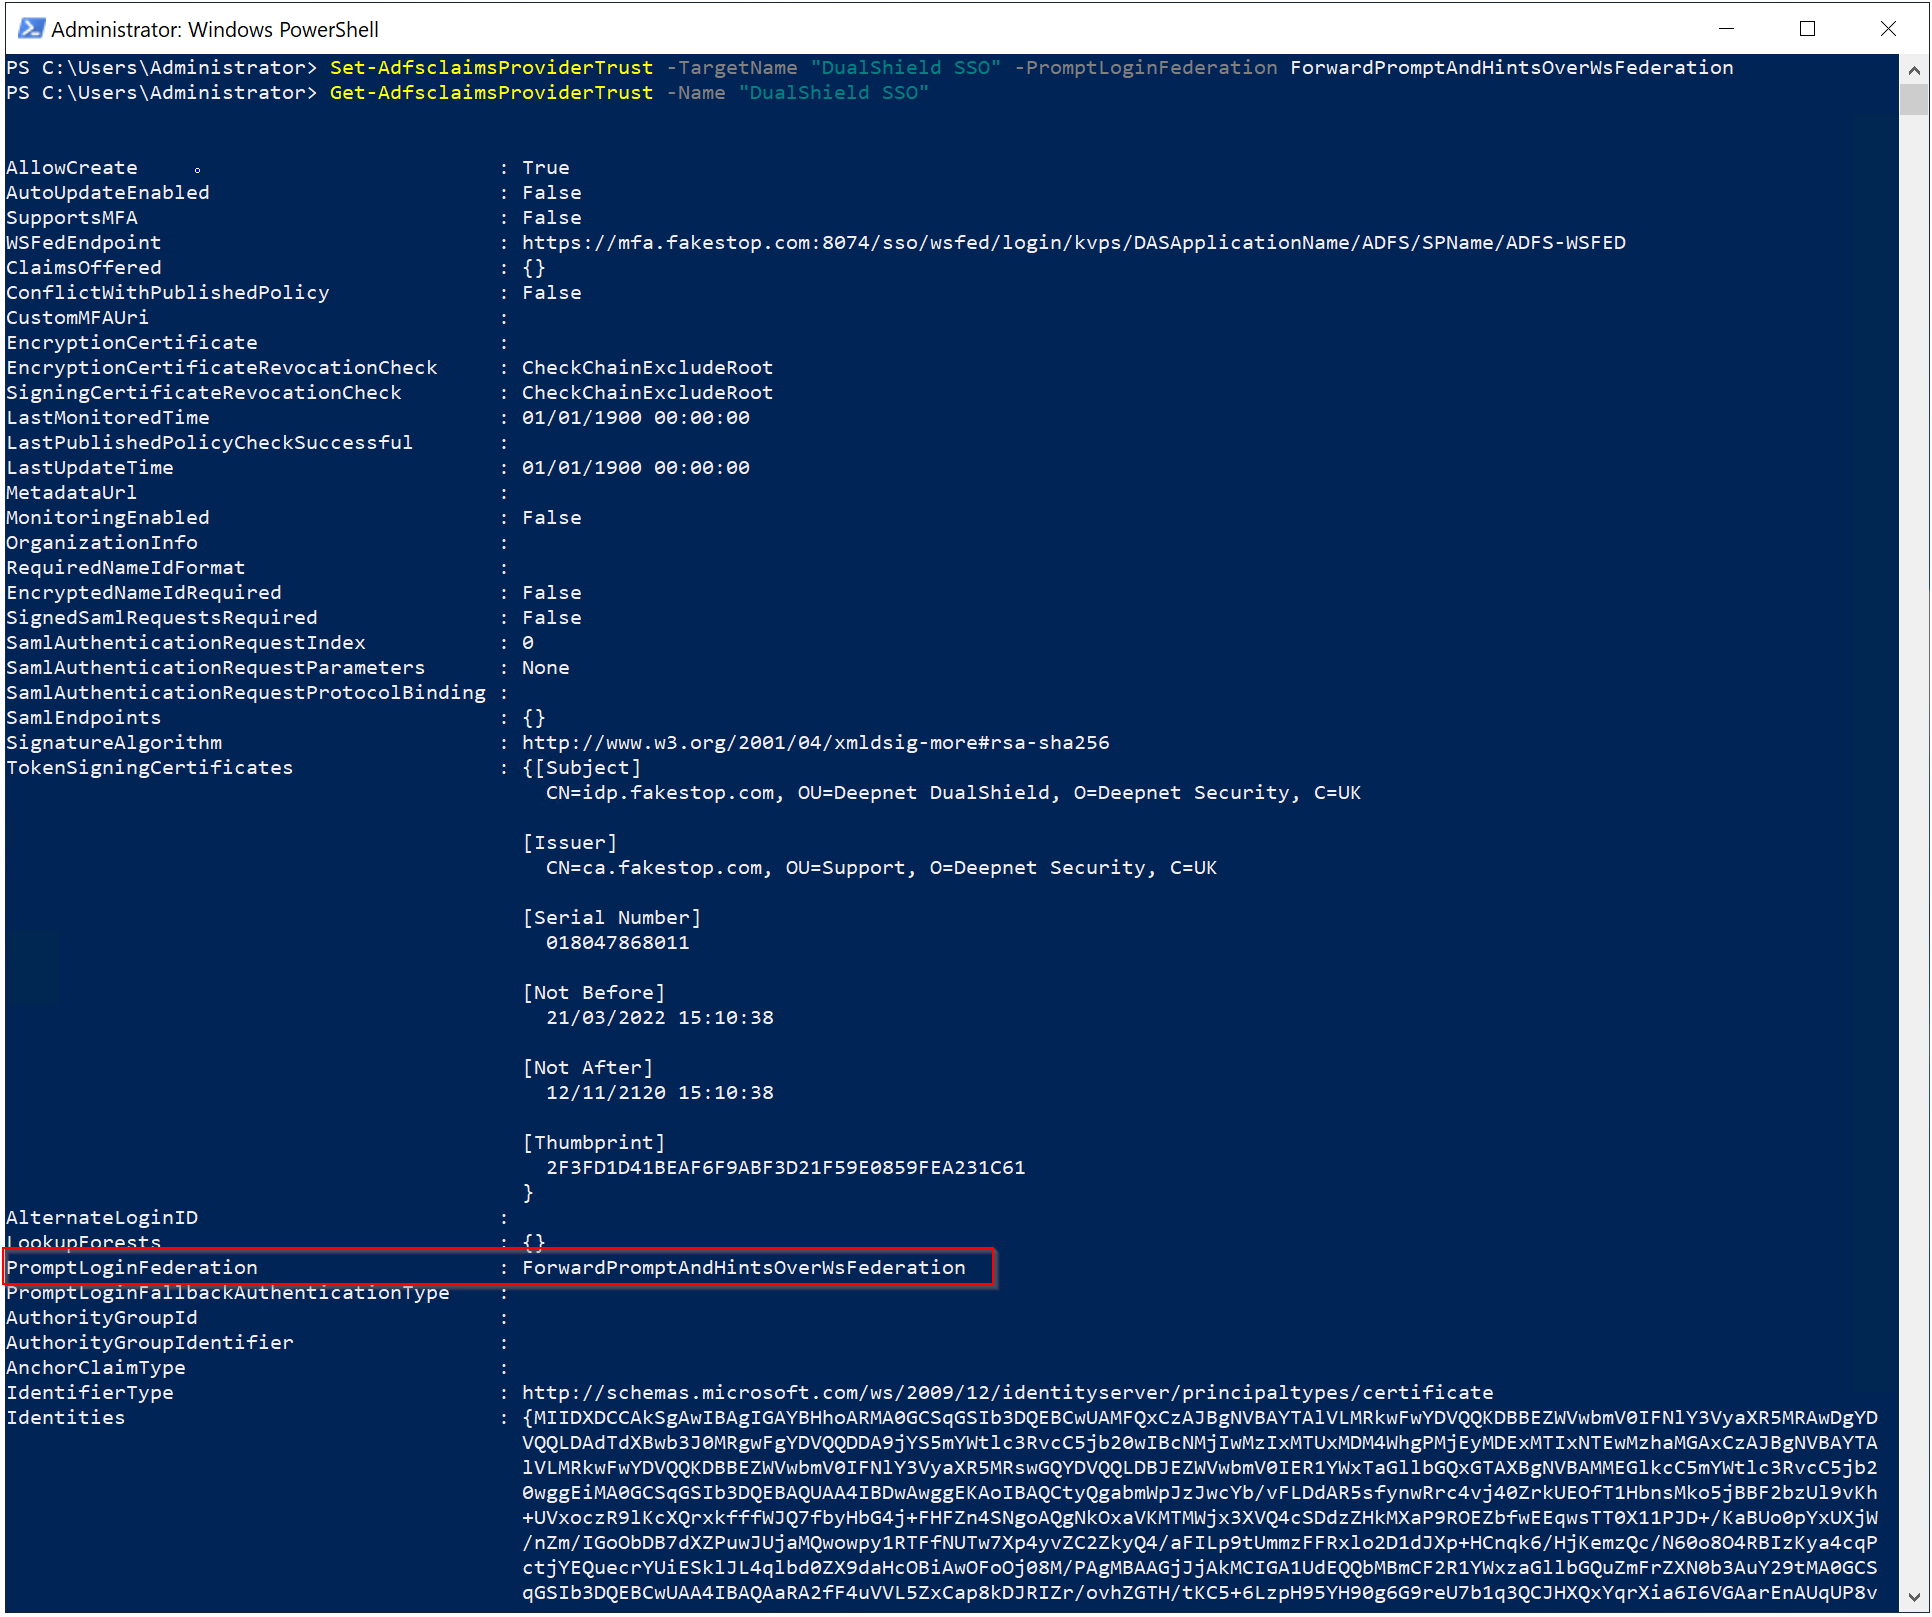Click the certificate Thumbprint hex value
Viewport: 1932px width, 1617px height.
[785, 1168]
